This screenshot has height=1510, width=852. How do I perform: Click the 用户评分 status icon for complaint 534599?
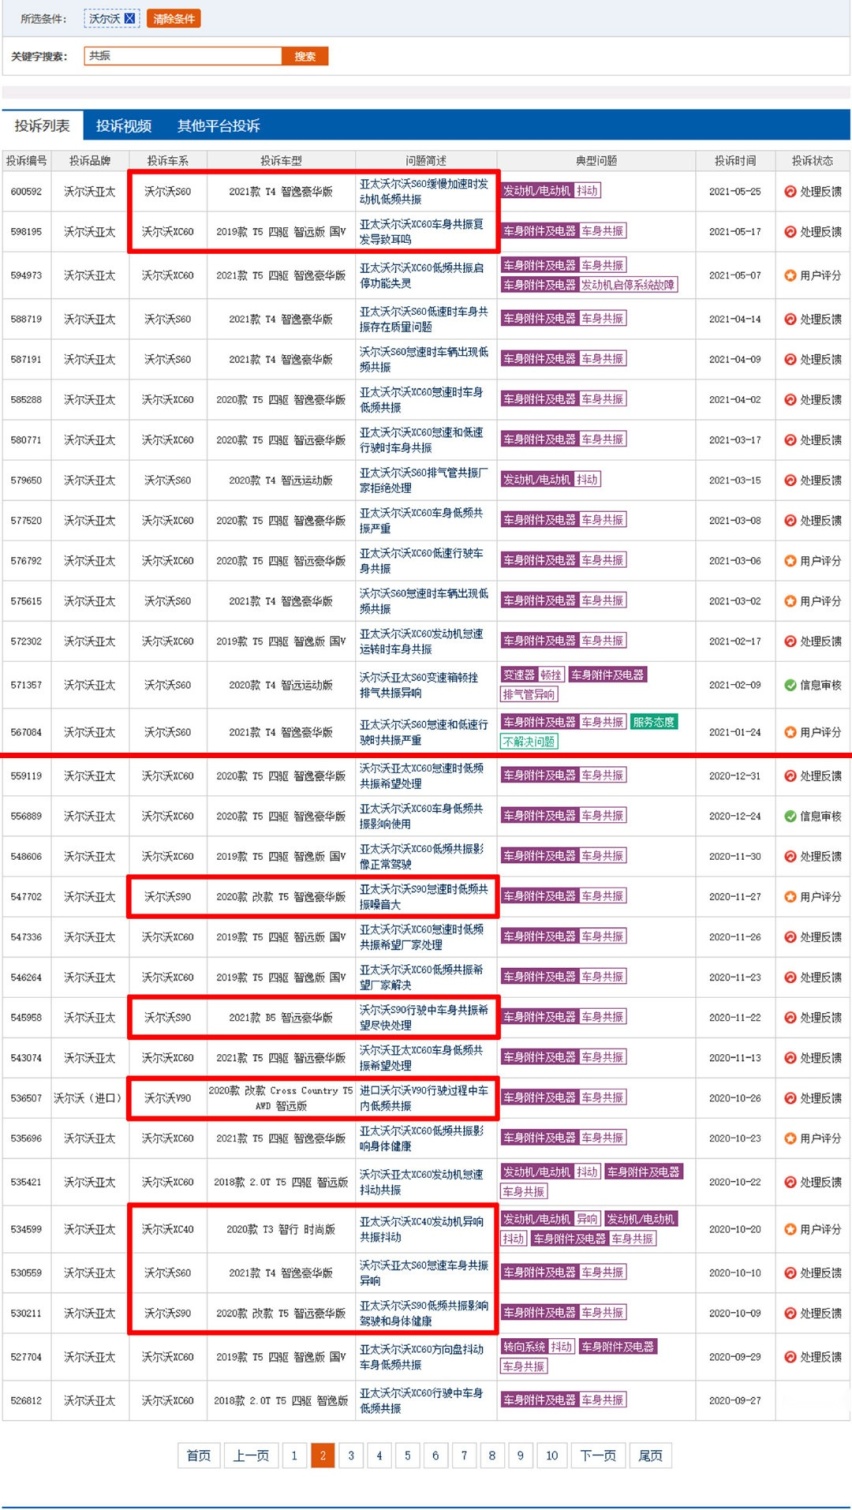coord(790,1229)
